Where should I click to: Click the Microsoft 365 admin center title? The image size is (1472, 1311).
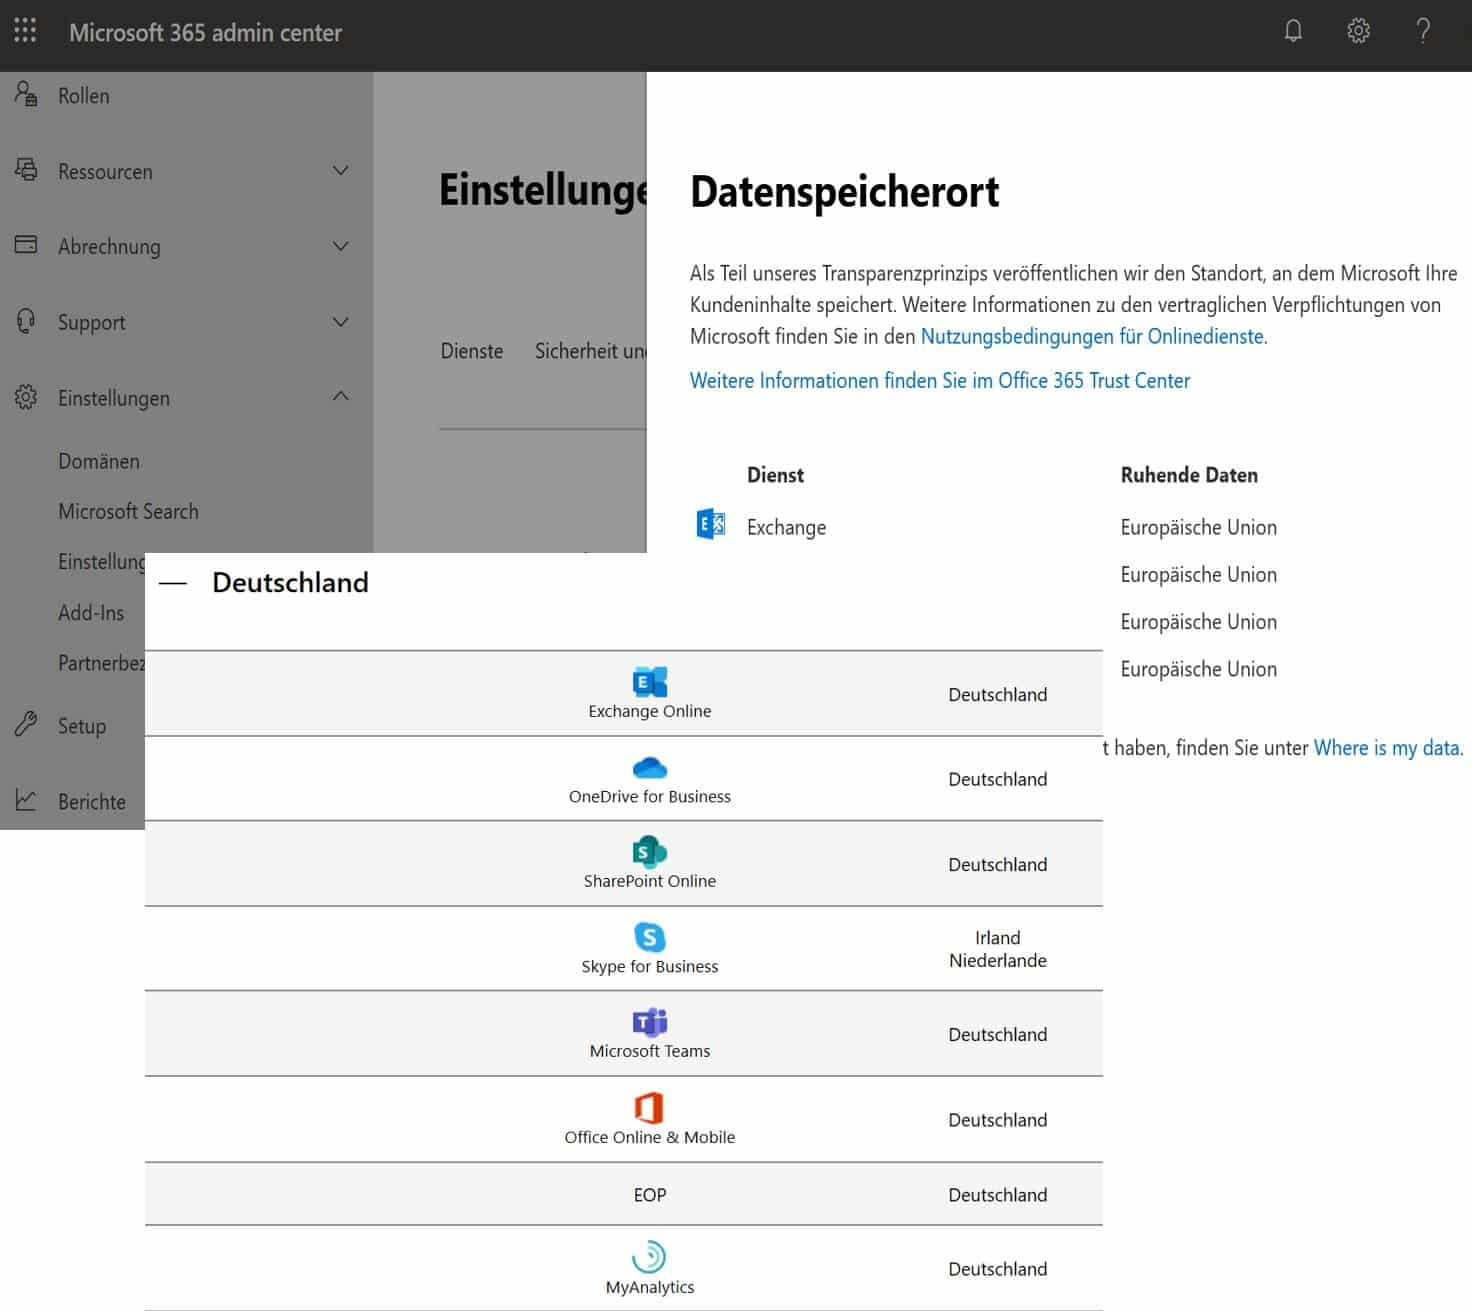click(205, 32)
